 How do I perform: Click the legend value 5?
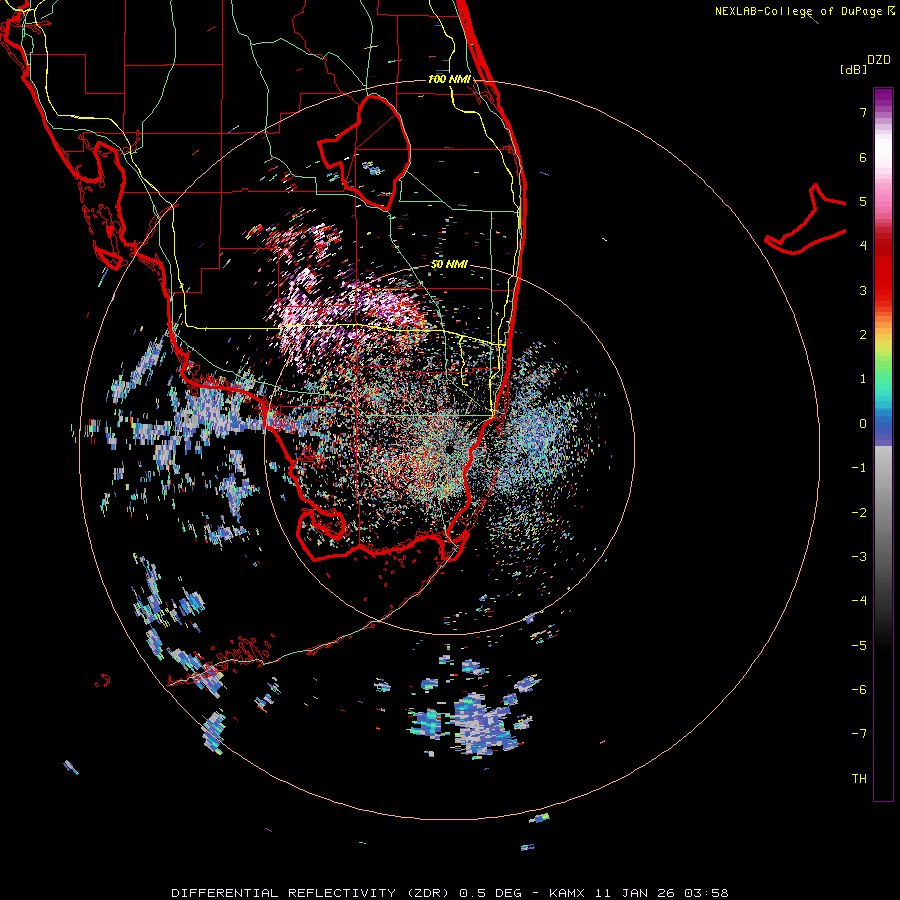coord(863,201)
